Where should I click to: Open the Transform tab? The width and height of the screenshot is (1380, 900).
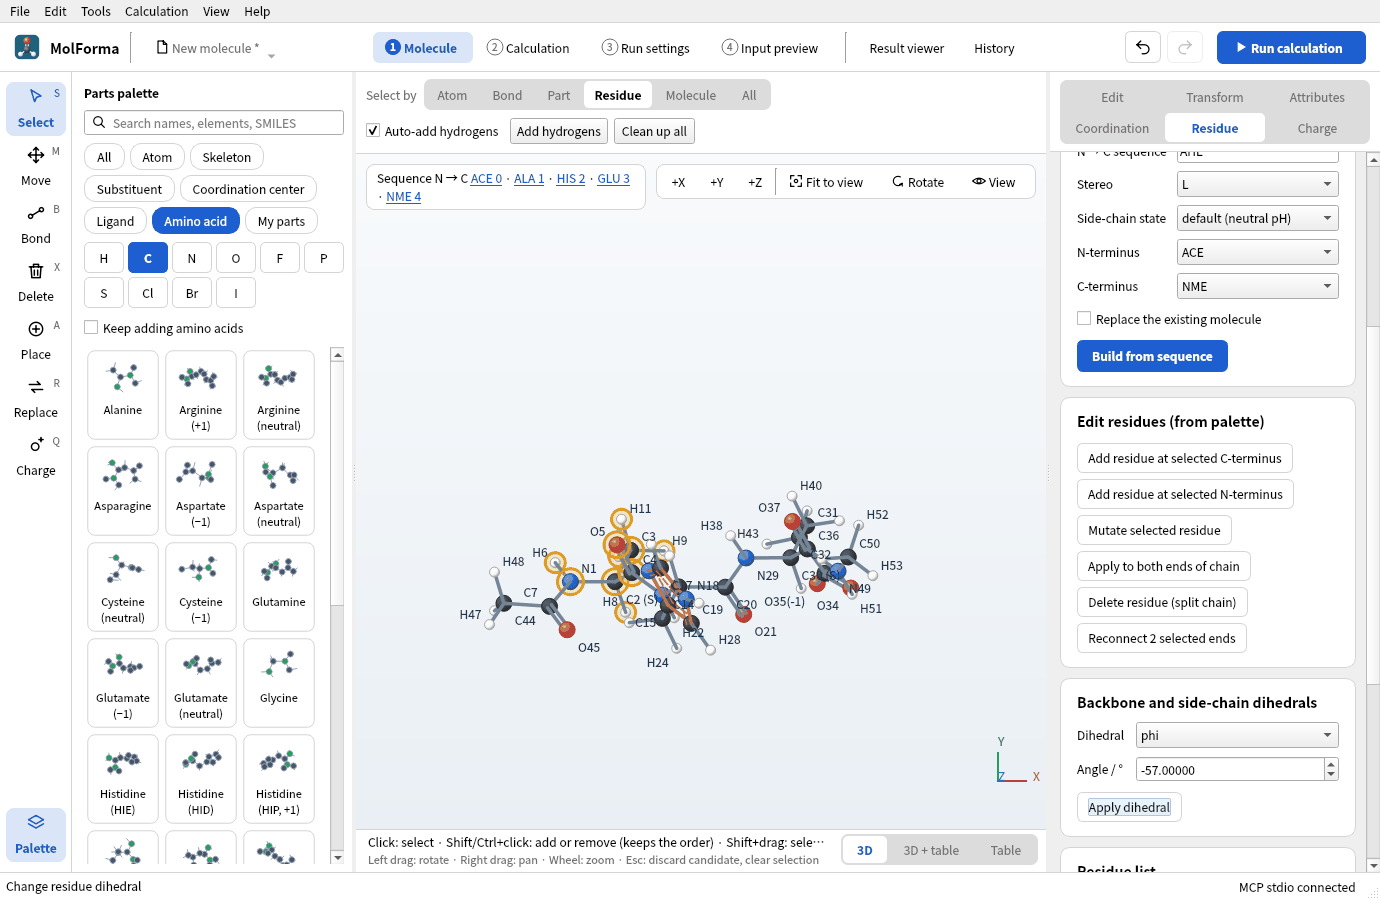pos(1215,97)
